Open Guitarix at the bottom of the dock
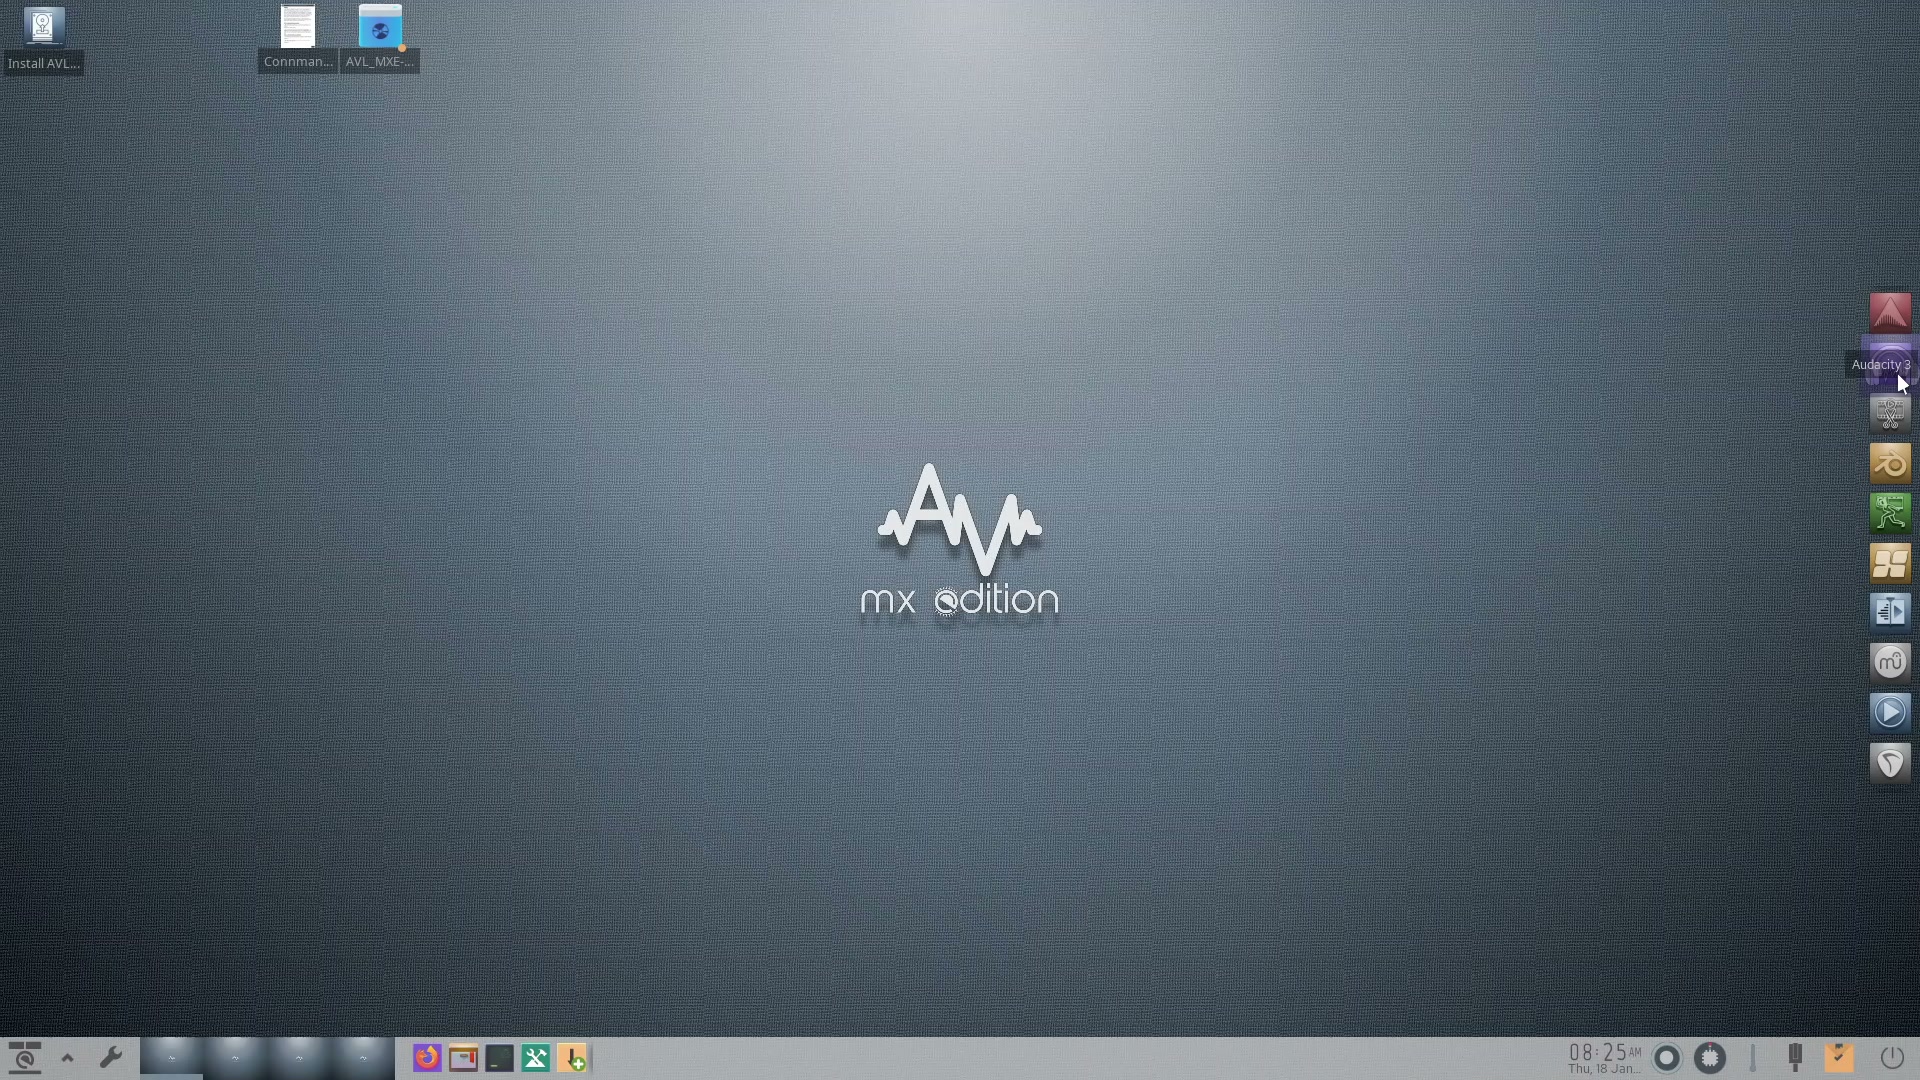The height and width of the screenshot is (1080, 1920). click(x=1889, y=762)
